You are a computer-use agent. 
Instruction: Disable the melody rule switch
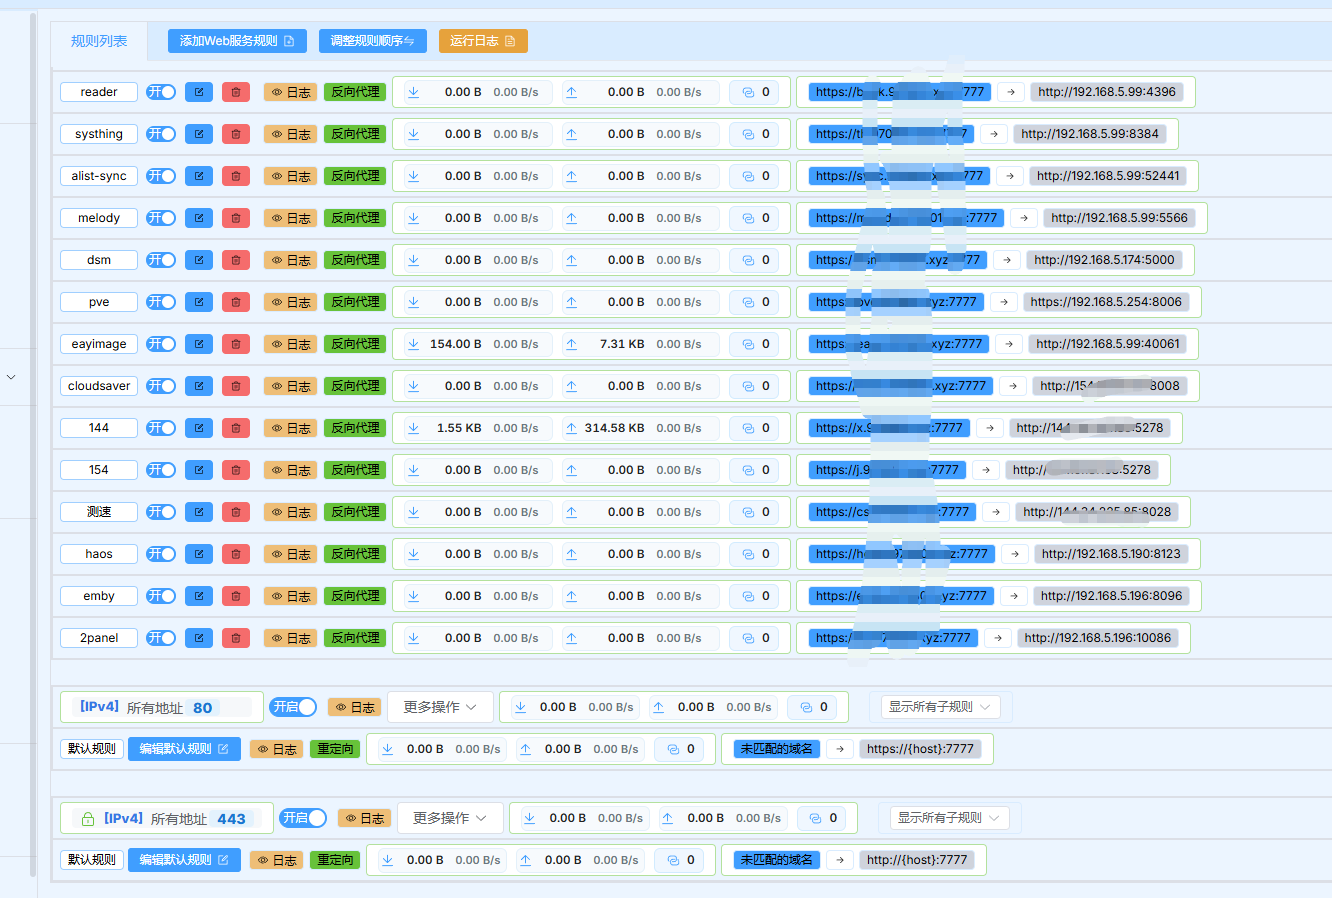point(161,218)
